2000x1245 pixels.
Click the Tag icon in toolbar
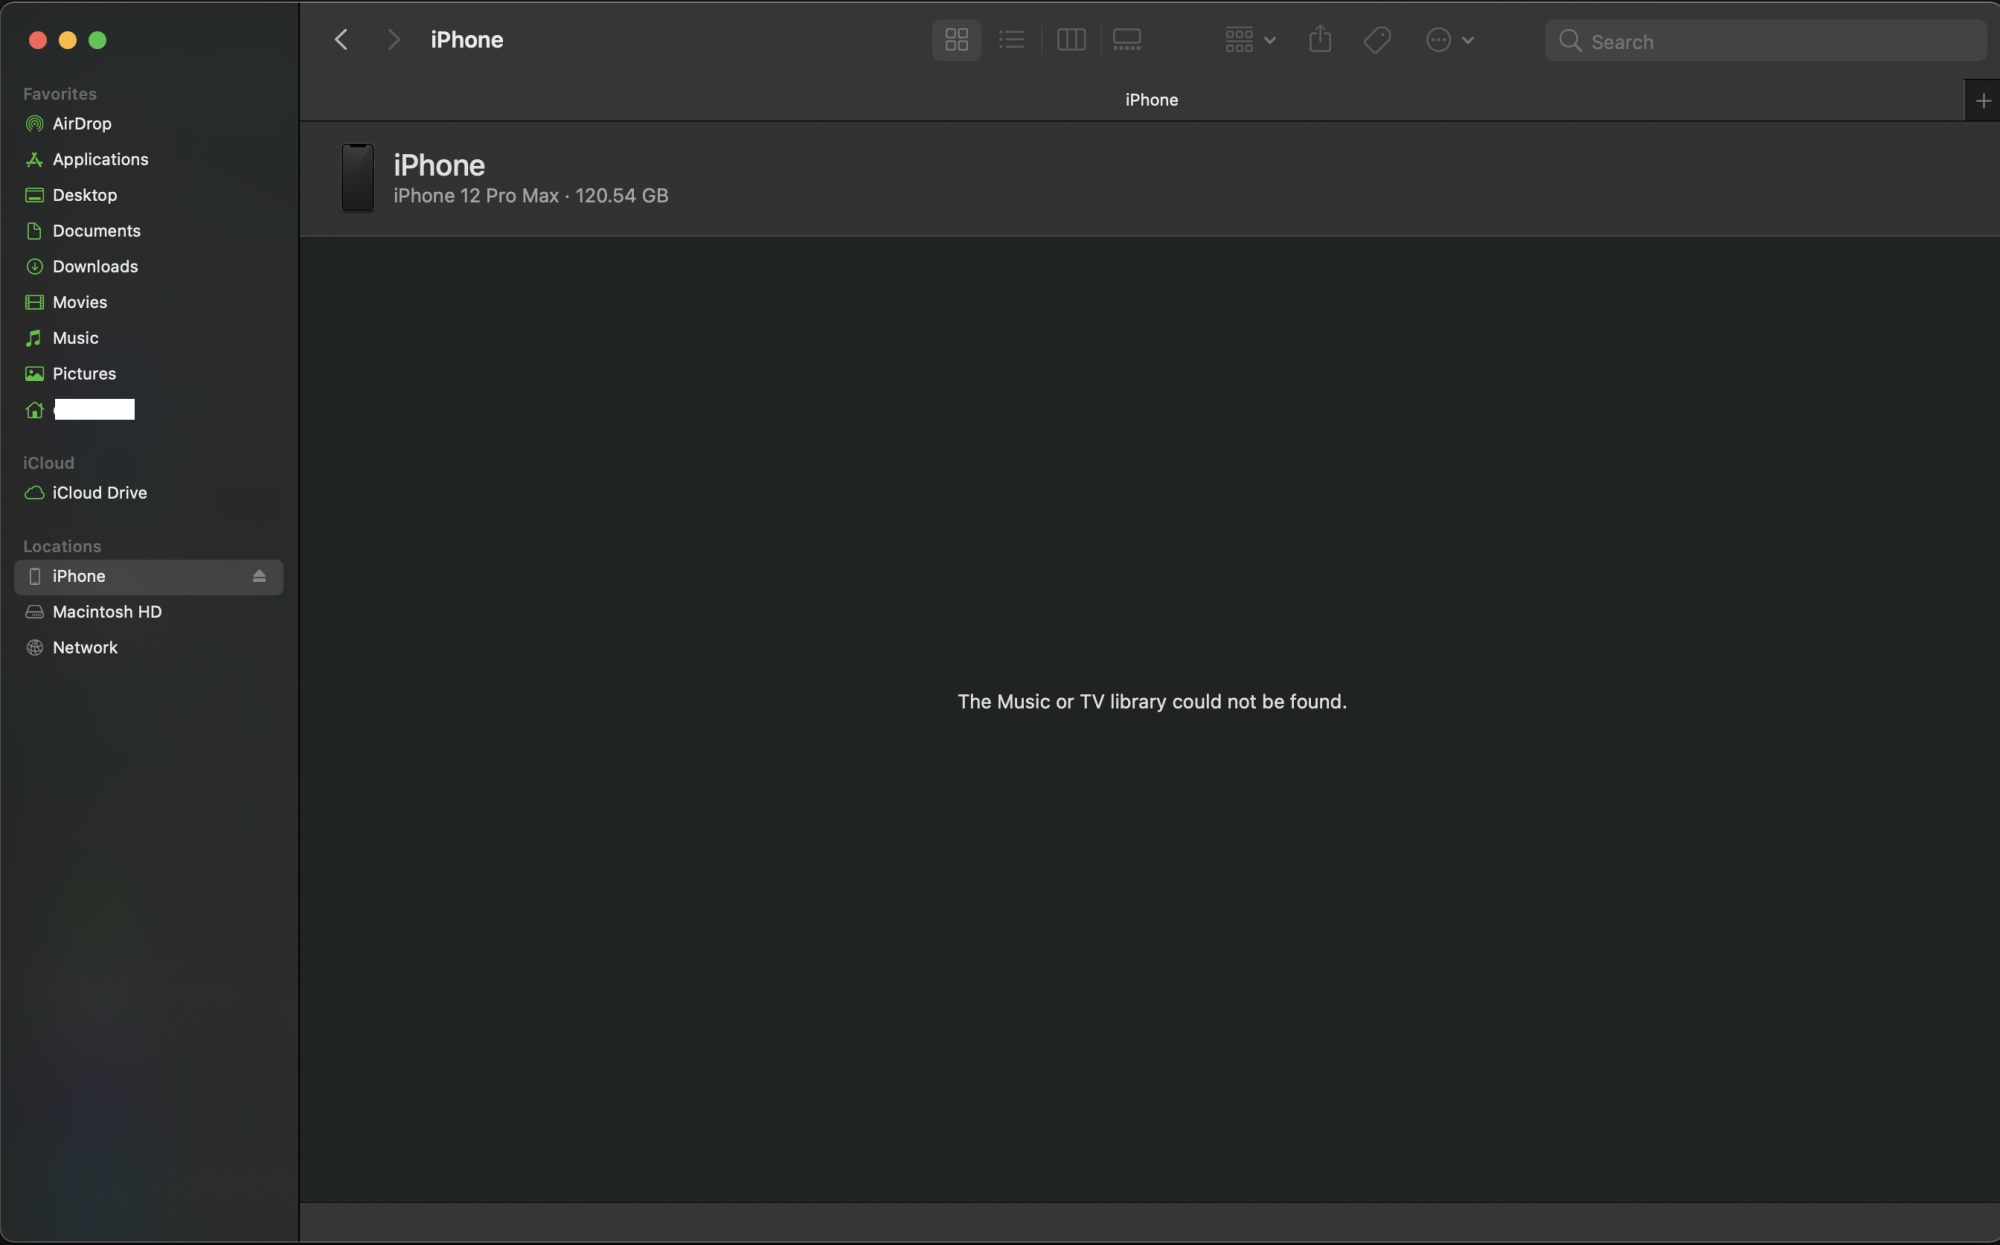[1376, 39]
